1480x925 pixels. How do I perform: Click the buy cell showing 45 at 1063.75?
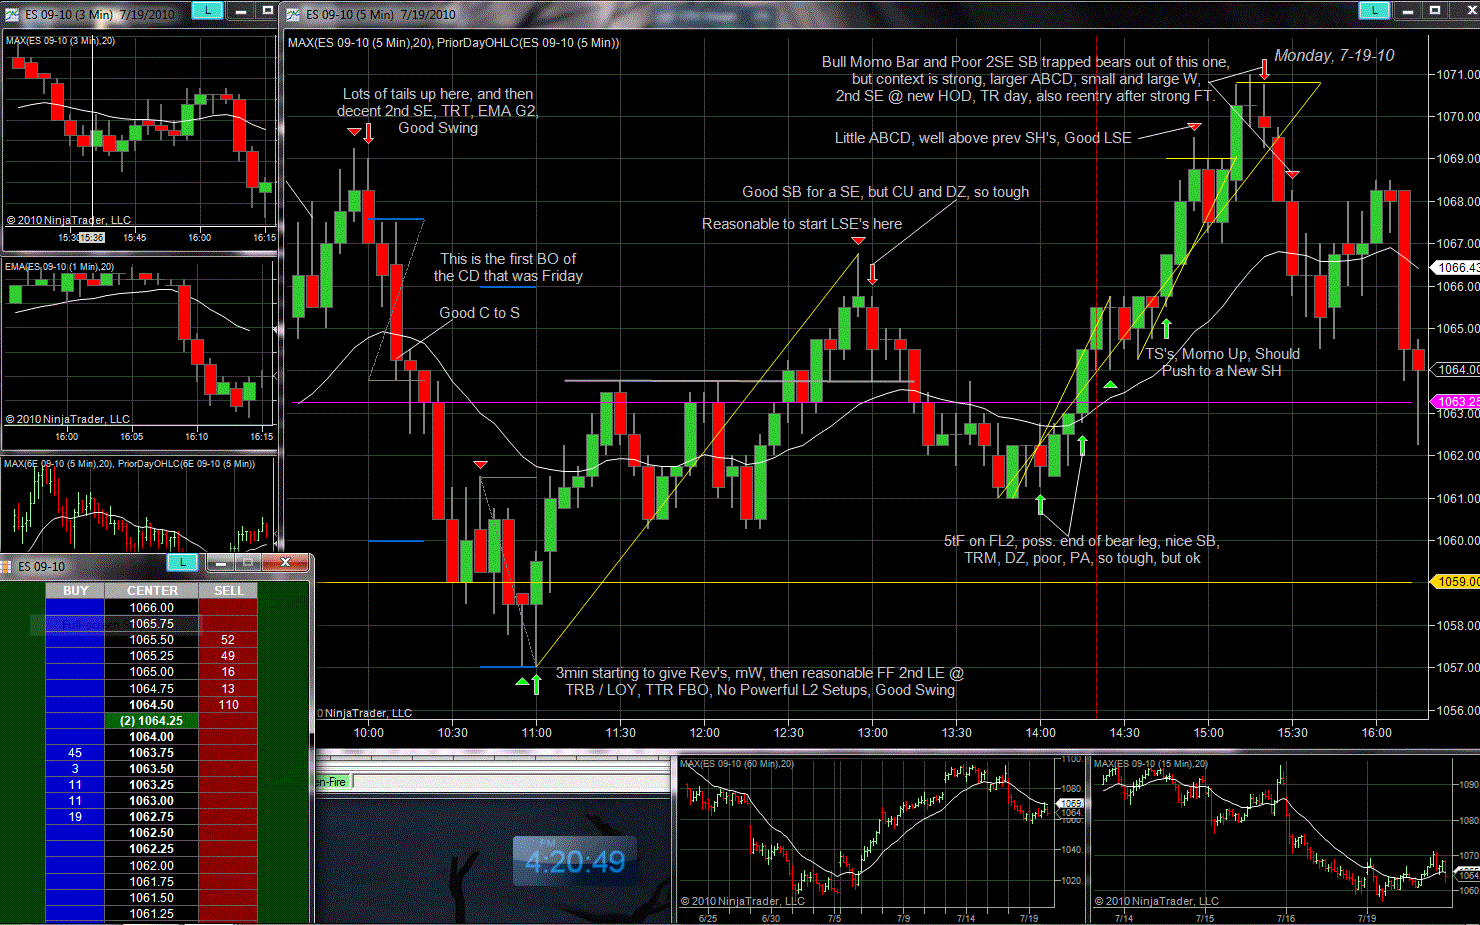75,753
